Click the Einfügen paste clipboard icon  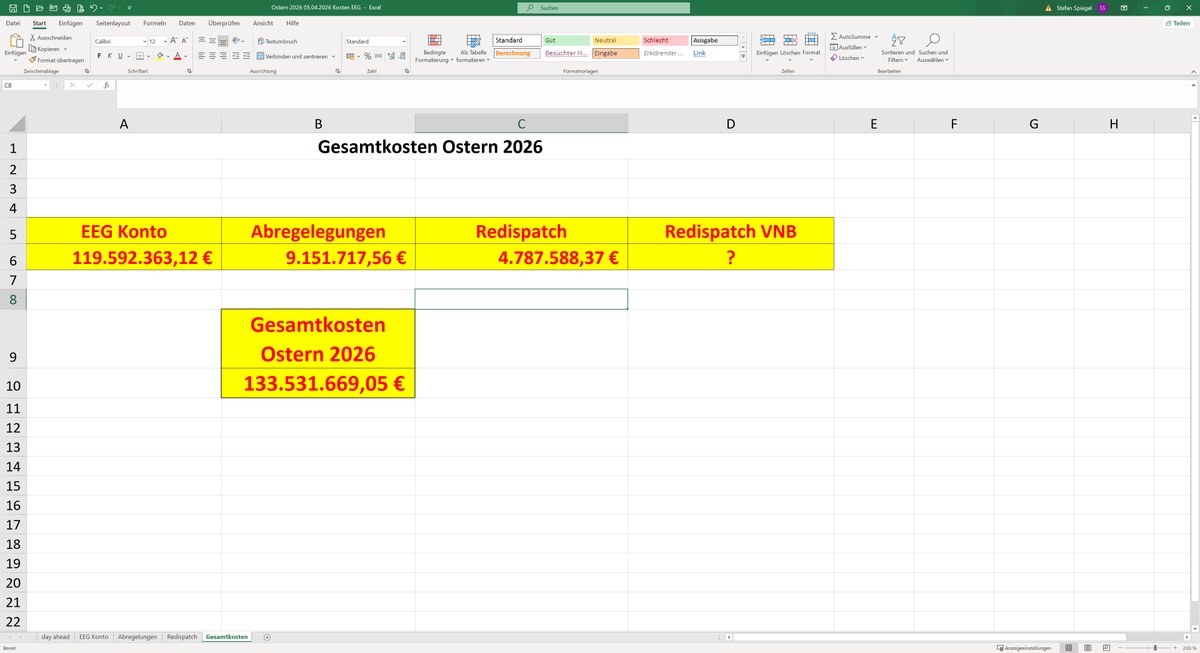pos(15,41)
